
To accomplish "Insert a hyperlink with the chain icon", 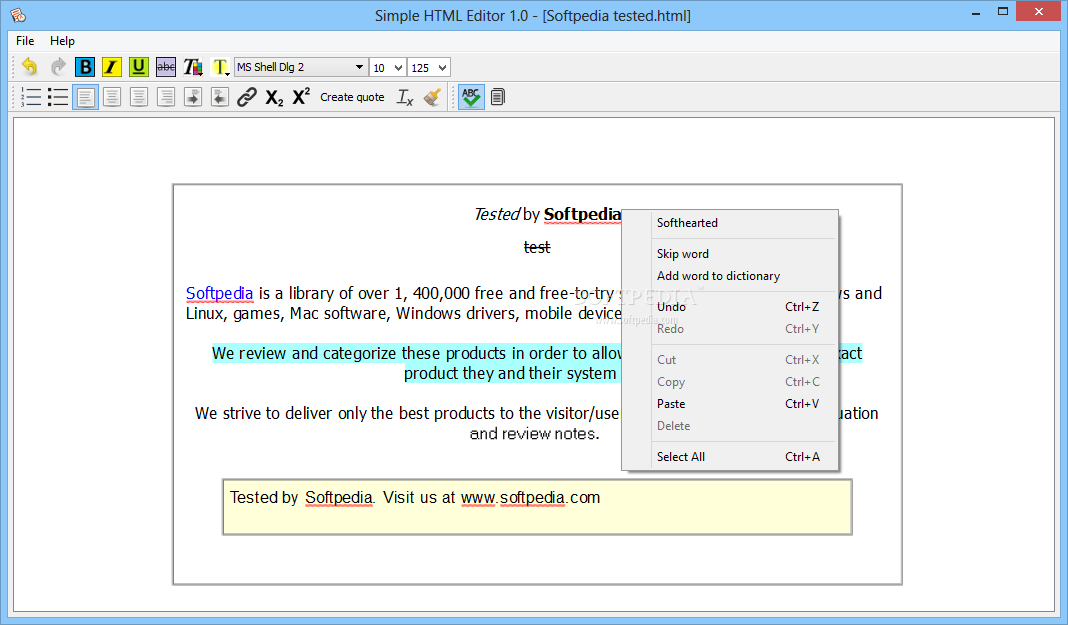I will (247, 97).
